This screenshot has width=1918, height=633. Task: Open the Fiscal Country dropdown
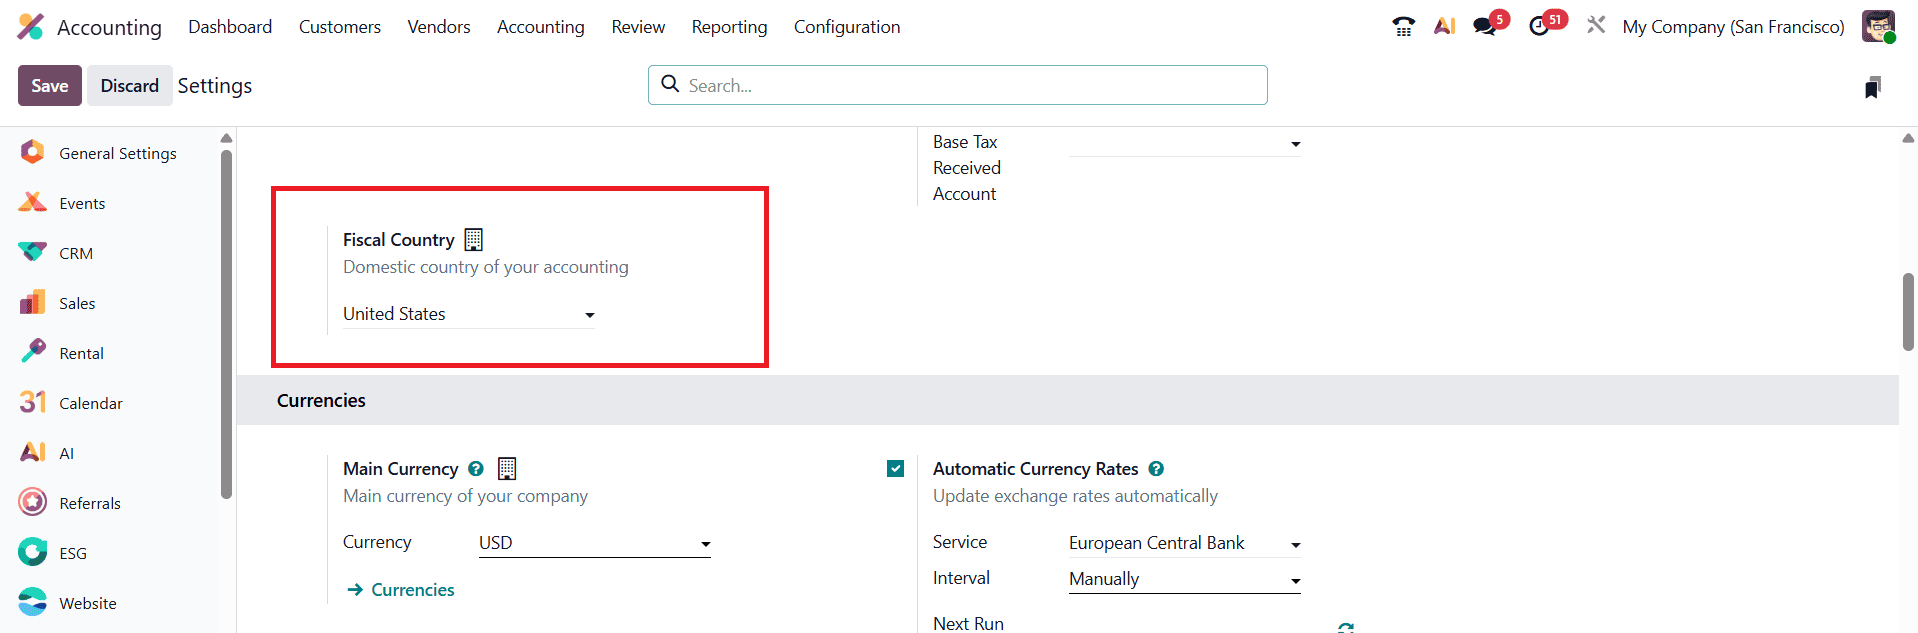tap(469, 314)
